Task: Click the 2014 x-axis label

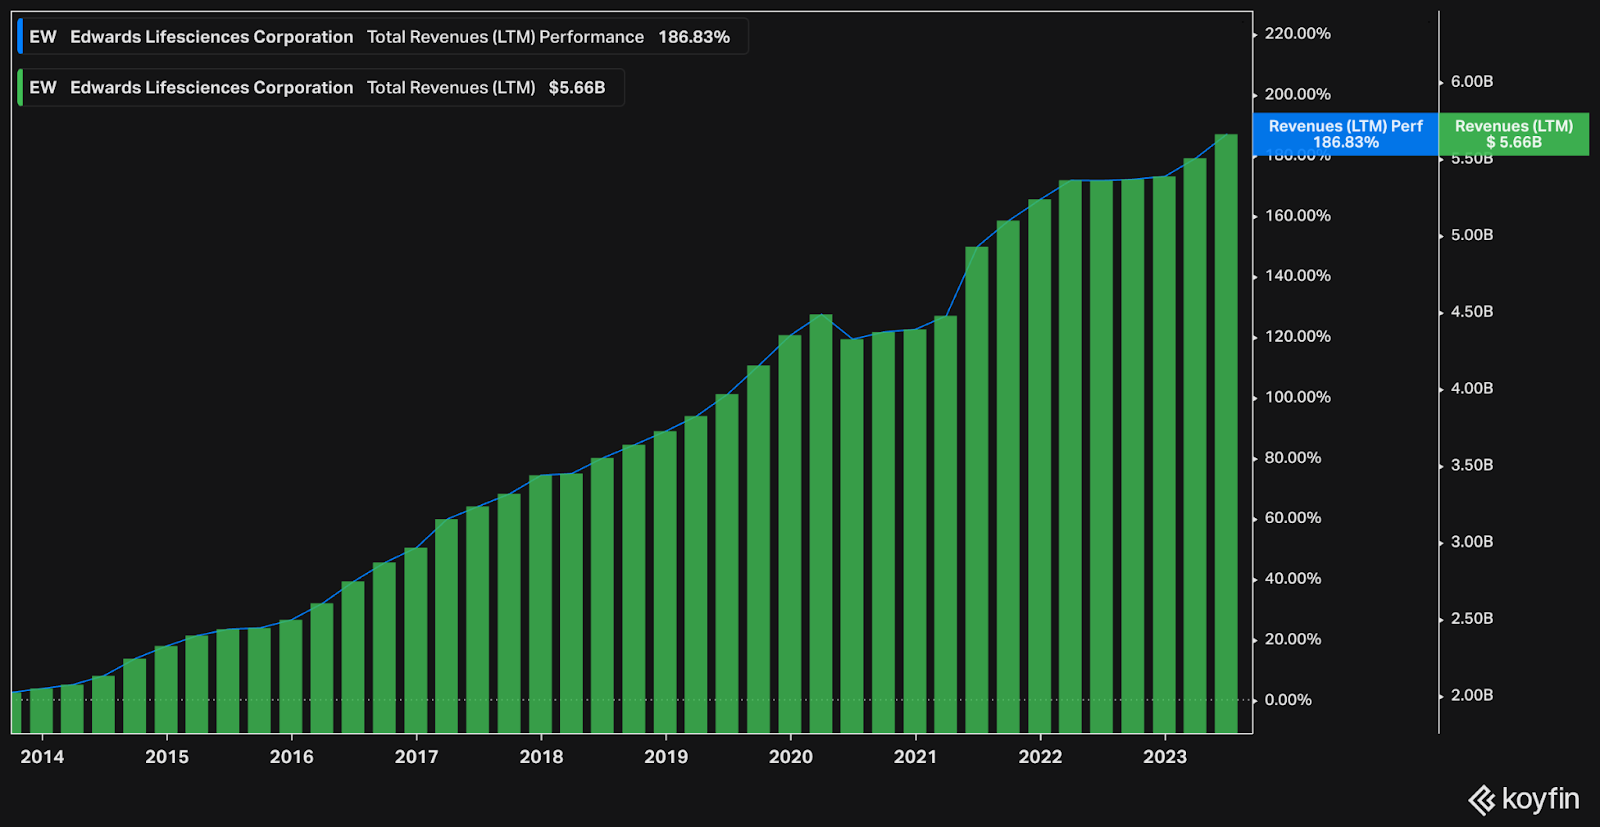Action: [x=42, y=757]
